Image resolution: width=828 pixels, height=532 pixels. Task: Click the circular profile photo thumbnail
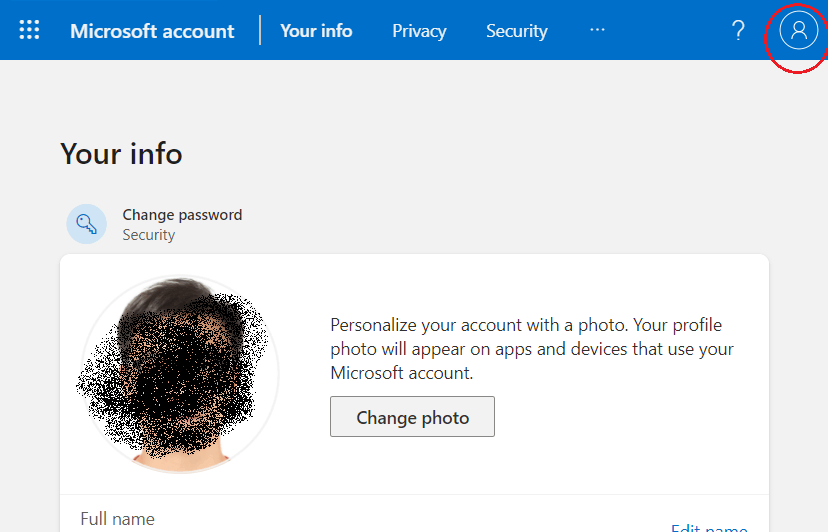click(178, 373)
